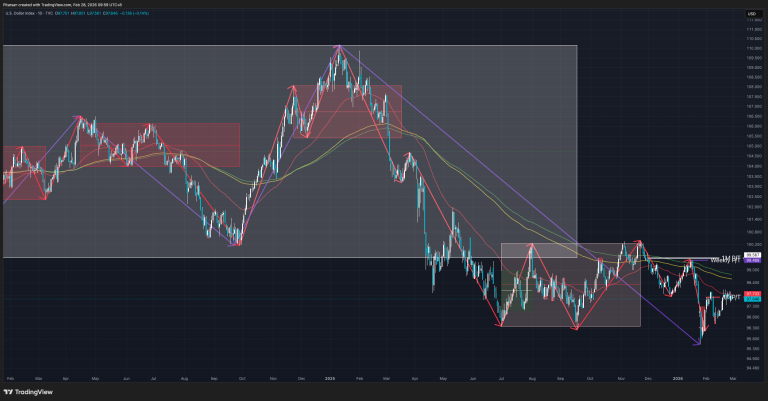Screen dimensions: 768x401
Task: Click the 107.000 price scale value
Action: pyautogui.click(x=754, y=106)
